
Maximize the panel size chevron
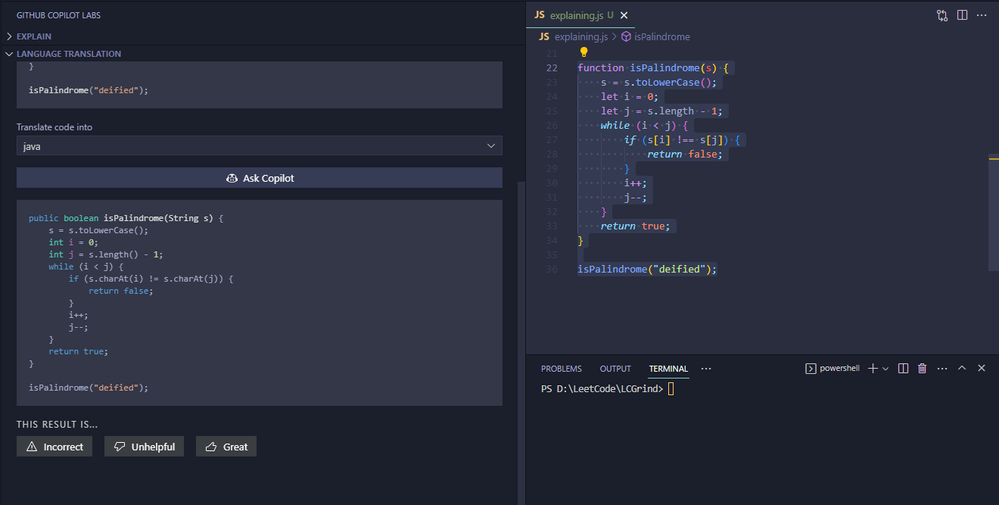(962, 368)
